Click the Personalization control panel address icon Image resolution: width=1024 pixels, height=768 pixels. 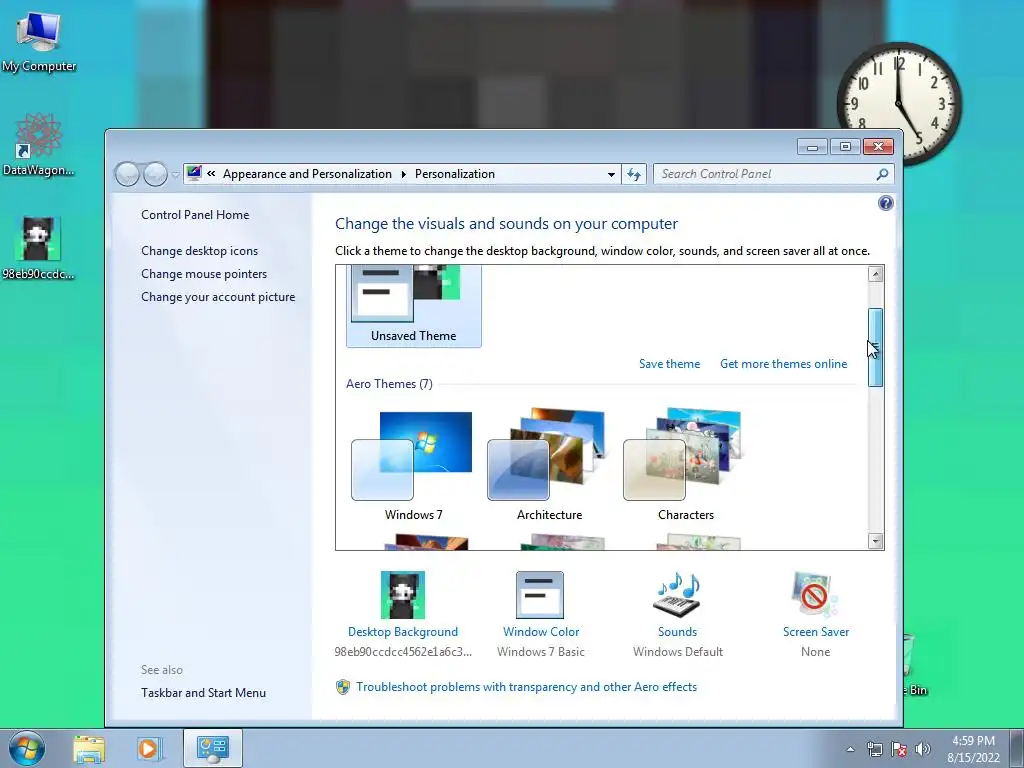194,174
